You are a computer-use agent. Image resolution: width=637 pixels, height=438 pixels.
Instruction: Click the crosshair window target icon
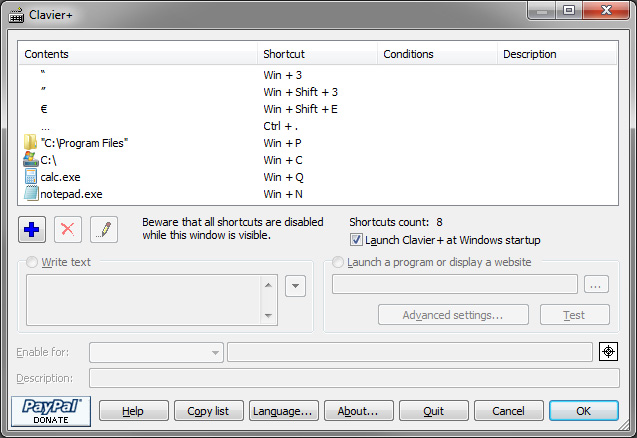tap(608, 351)
